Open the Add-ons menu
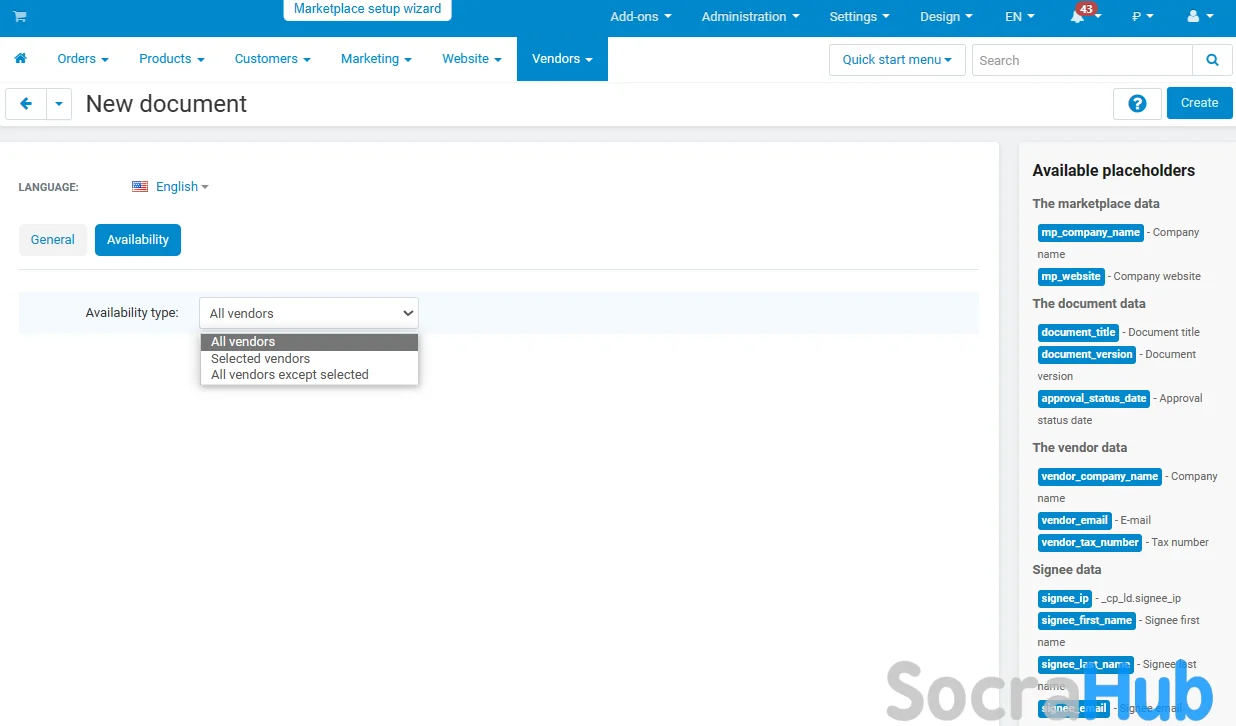 (640, 17)
